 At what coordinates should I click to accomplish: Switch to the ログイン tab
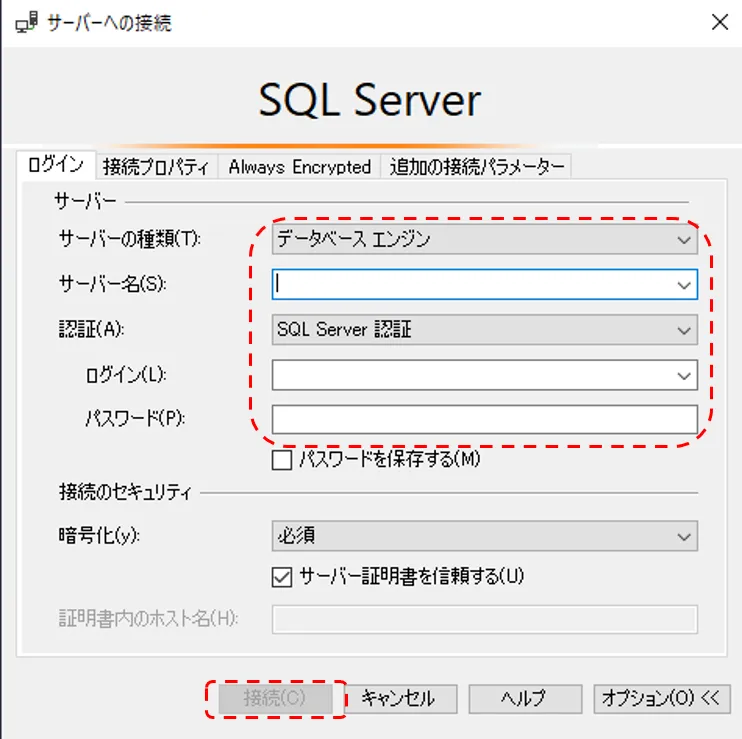point(56,166)
